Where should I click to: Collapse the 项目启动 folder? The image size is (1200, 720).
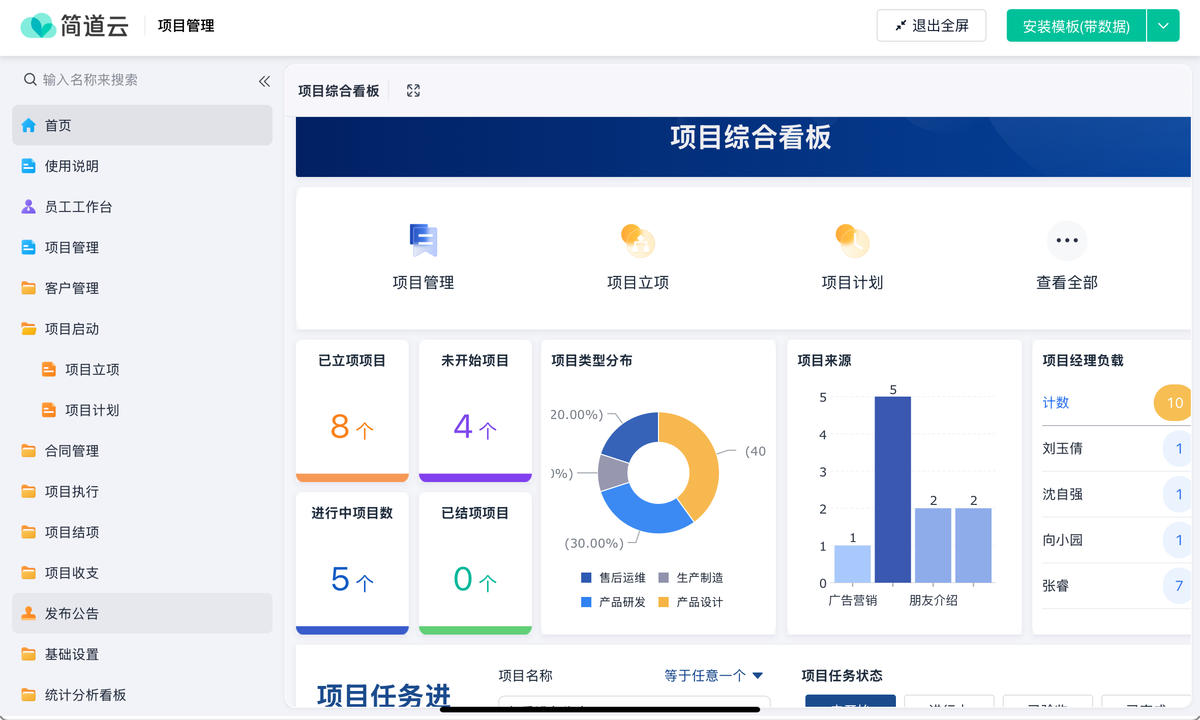pos(142,329)
